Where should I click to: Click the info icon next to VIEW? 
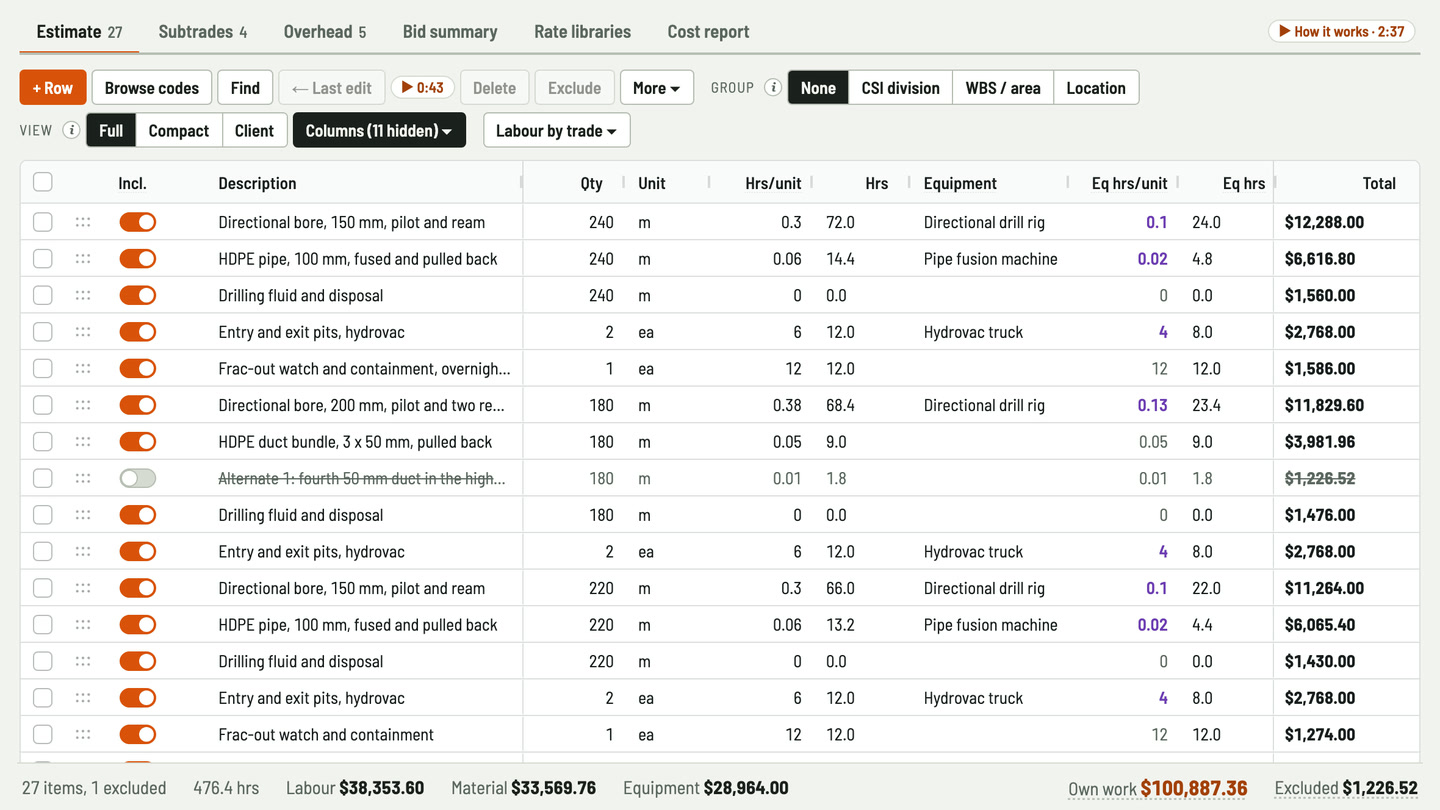71,130
